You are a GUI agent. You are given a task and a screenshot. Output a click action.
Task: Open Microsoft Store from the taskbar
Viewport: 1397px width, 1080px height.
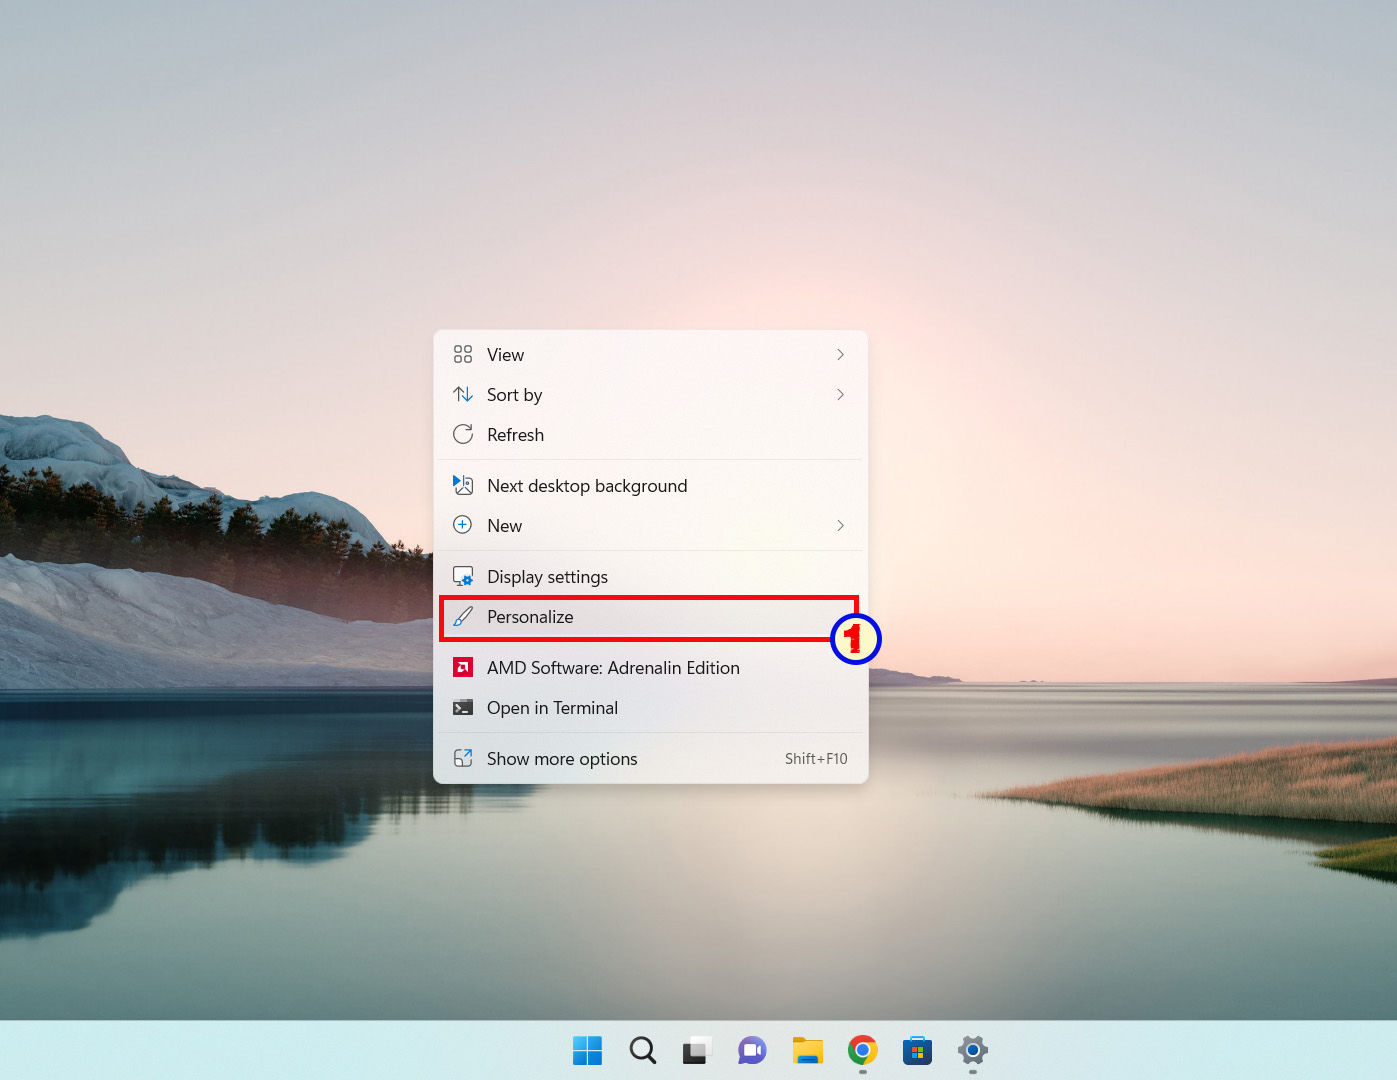pos(917,1050)
